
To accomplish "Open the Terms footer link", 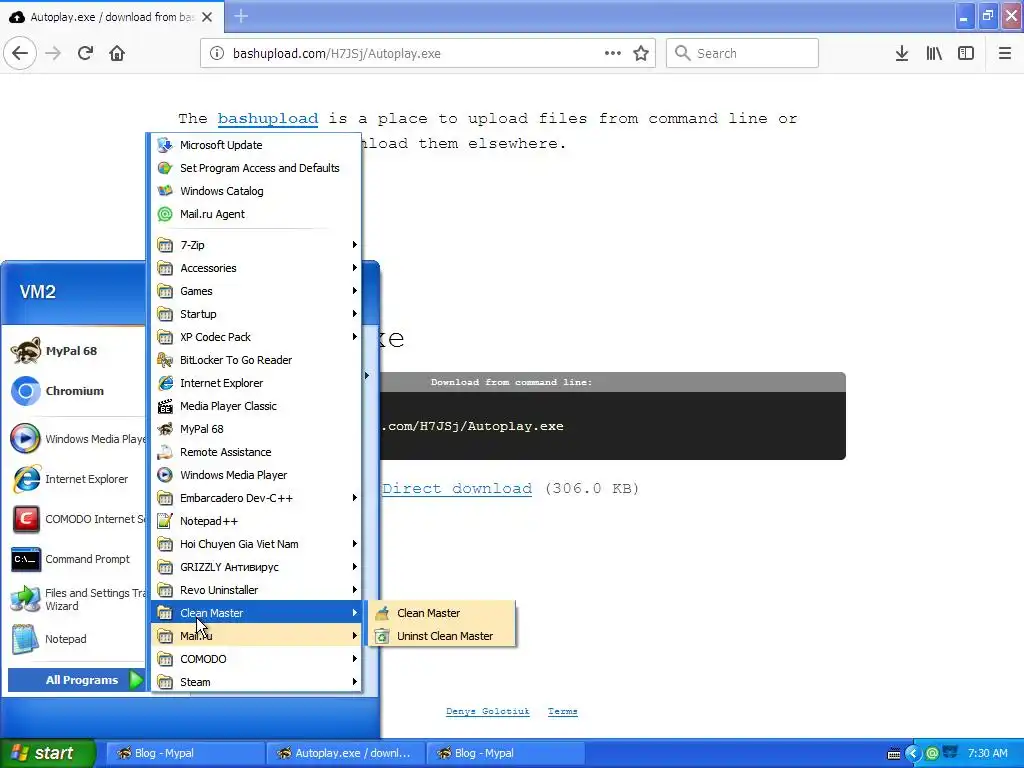I will 562,711.
